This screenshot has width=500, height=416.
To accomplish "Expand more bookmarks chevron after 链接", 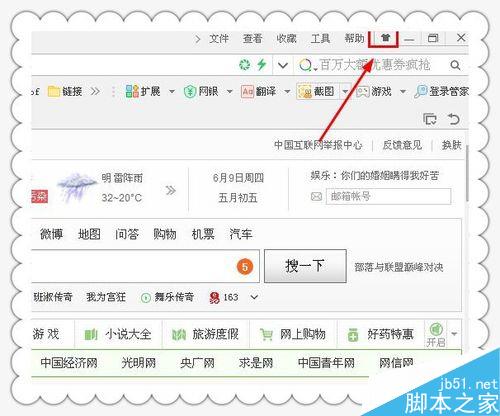I will click(95, 91).
